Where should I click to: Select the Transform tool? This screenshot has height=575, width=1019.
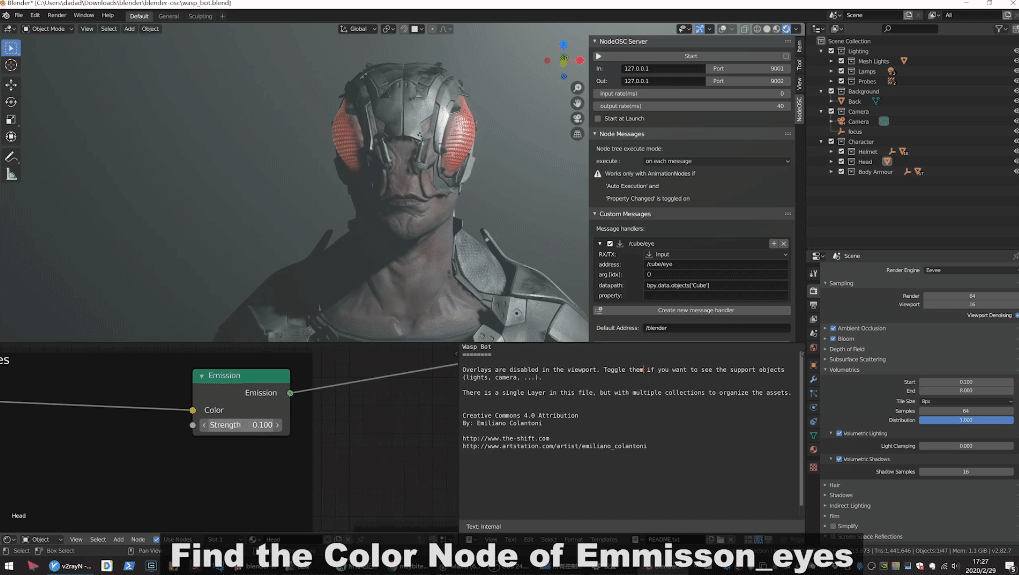(11, 136)
